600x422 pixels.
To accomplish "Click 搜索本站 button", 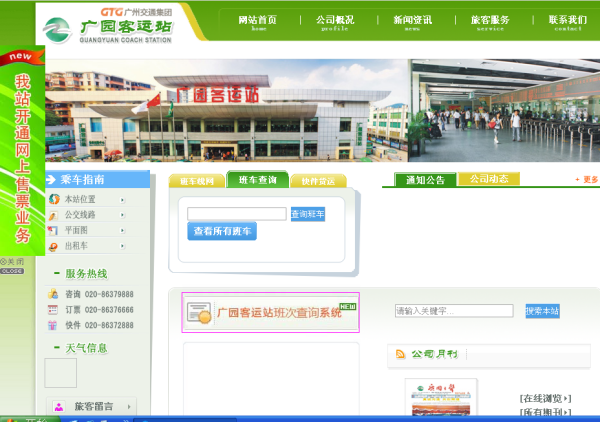I will 542,311.
